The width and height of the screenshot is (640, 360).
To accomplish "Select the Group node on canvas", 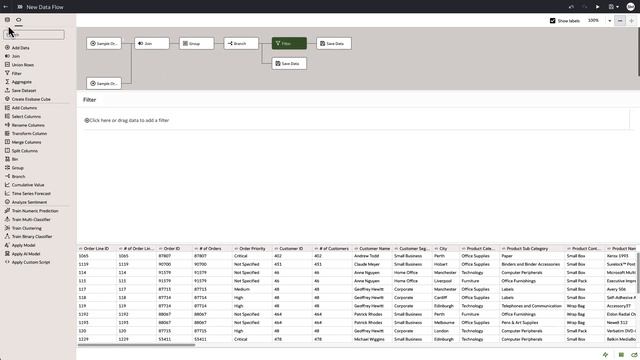I will tap(196, 43).
